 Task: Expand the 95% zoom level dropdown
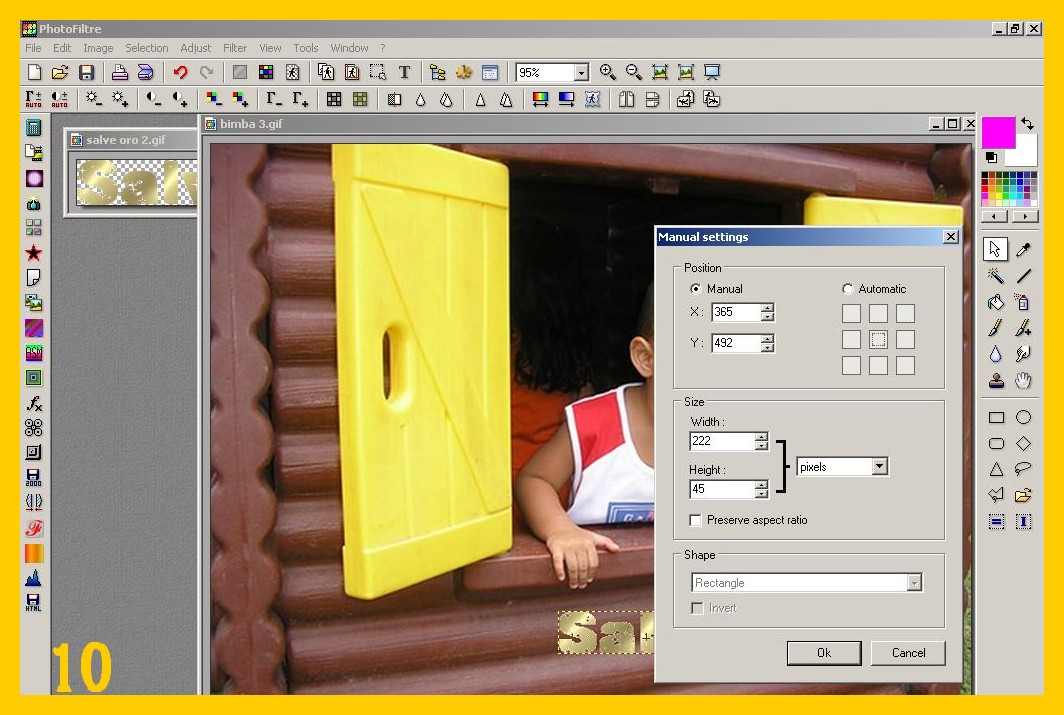[x=581, y=72]
